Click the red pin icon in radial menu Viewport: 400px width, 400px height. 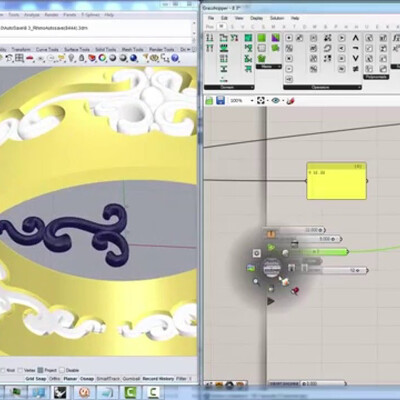295,291
